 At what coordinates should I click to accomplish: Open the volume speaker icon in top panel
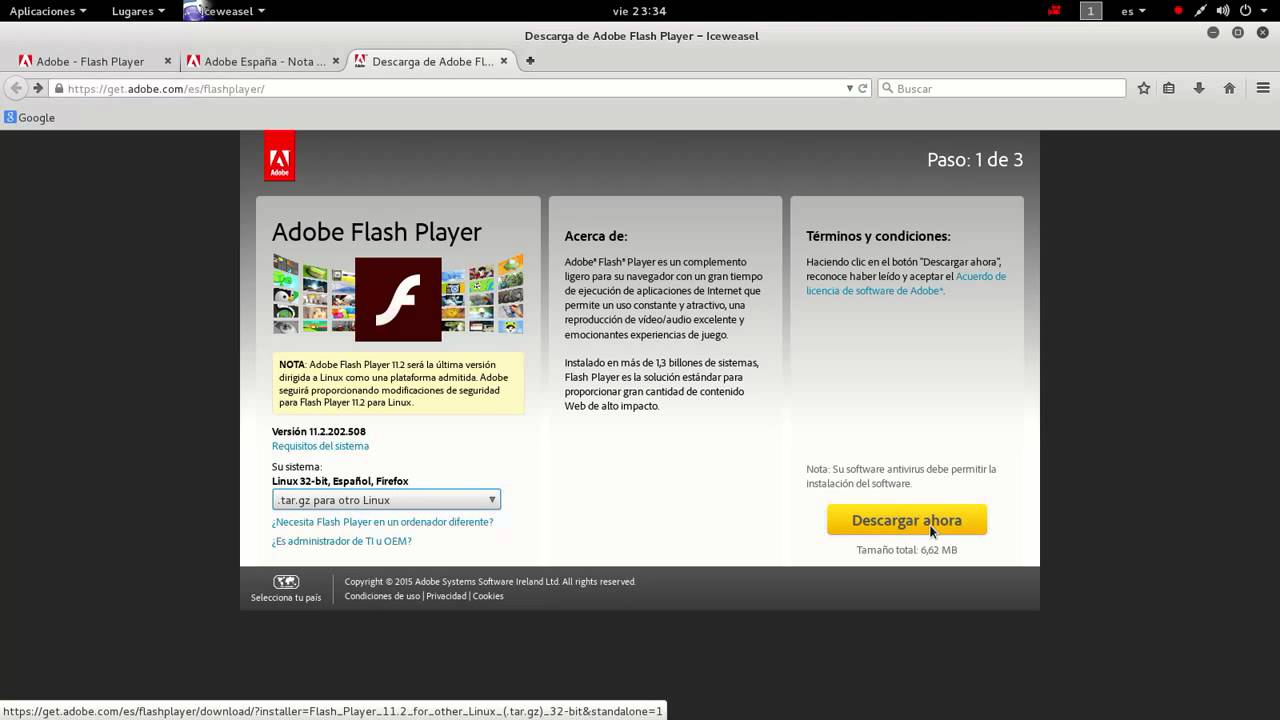pyautogui.click(x=1222, y=11)
